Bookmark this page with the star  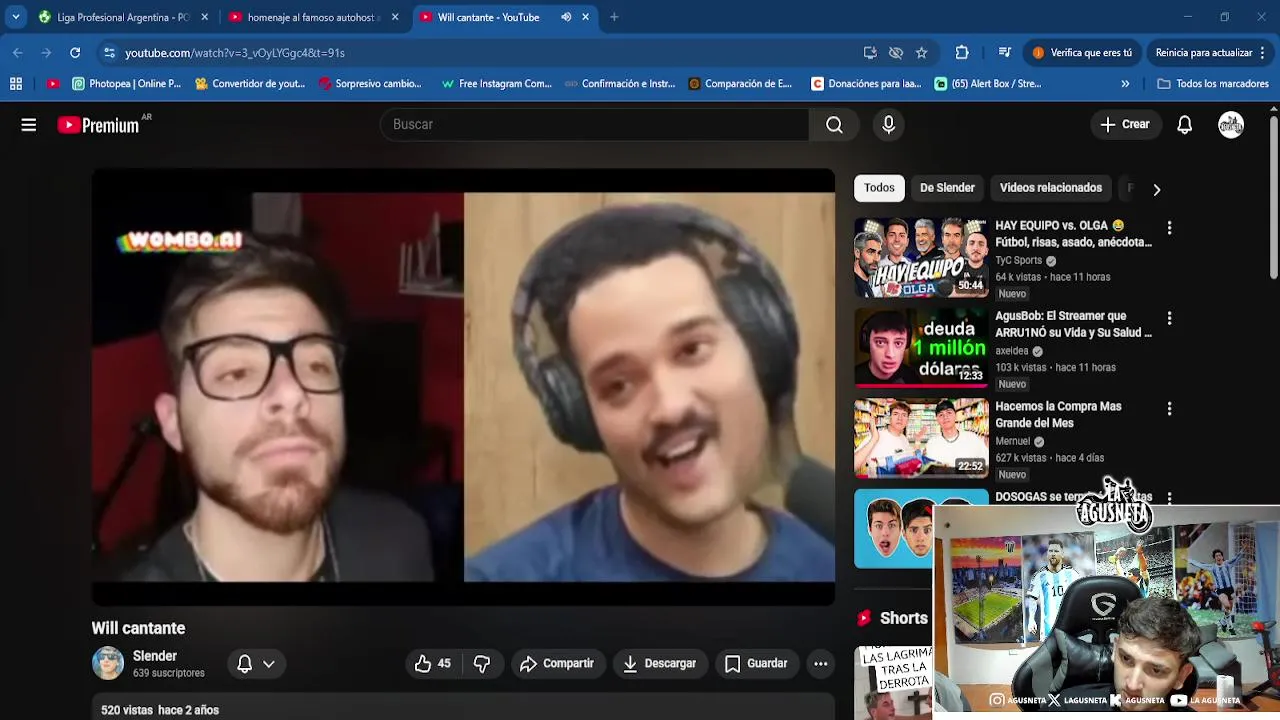point(921,53)
